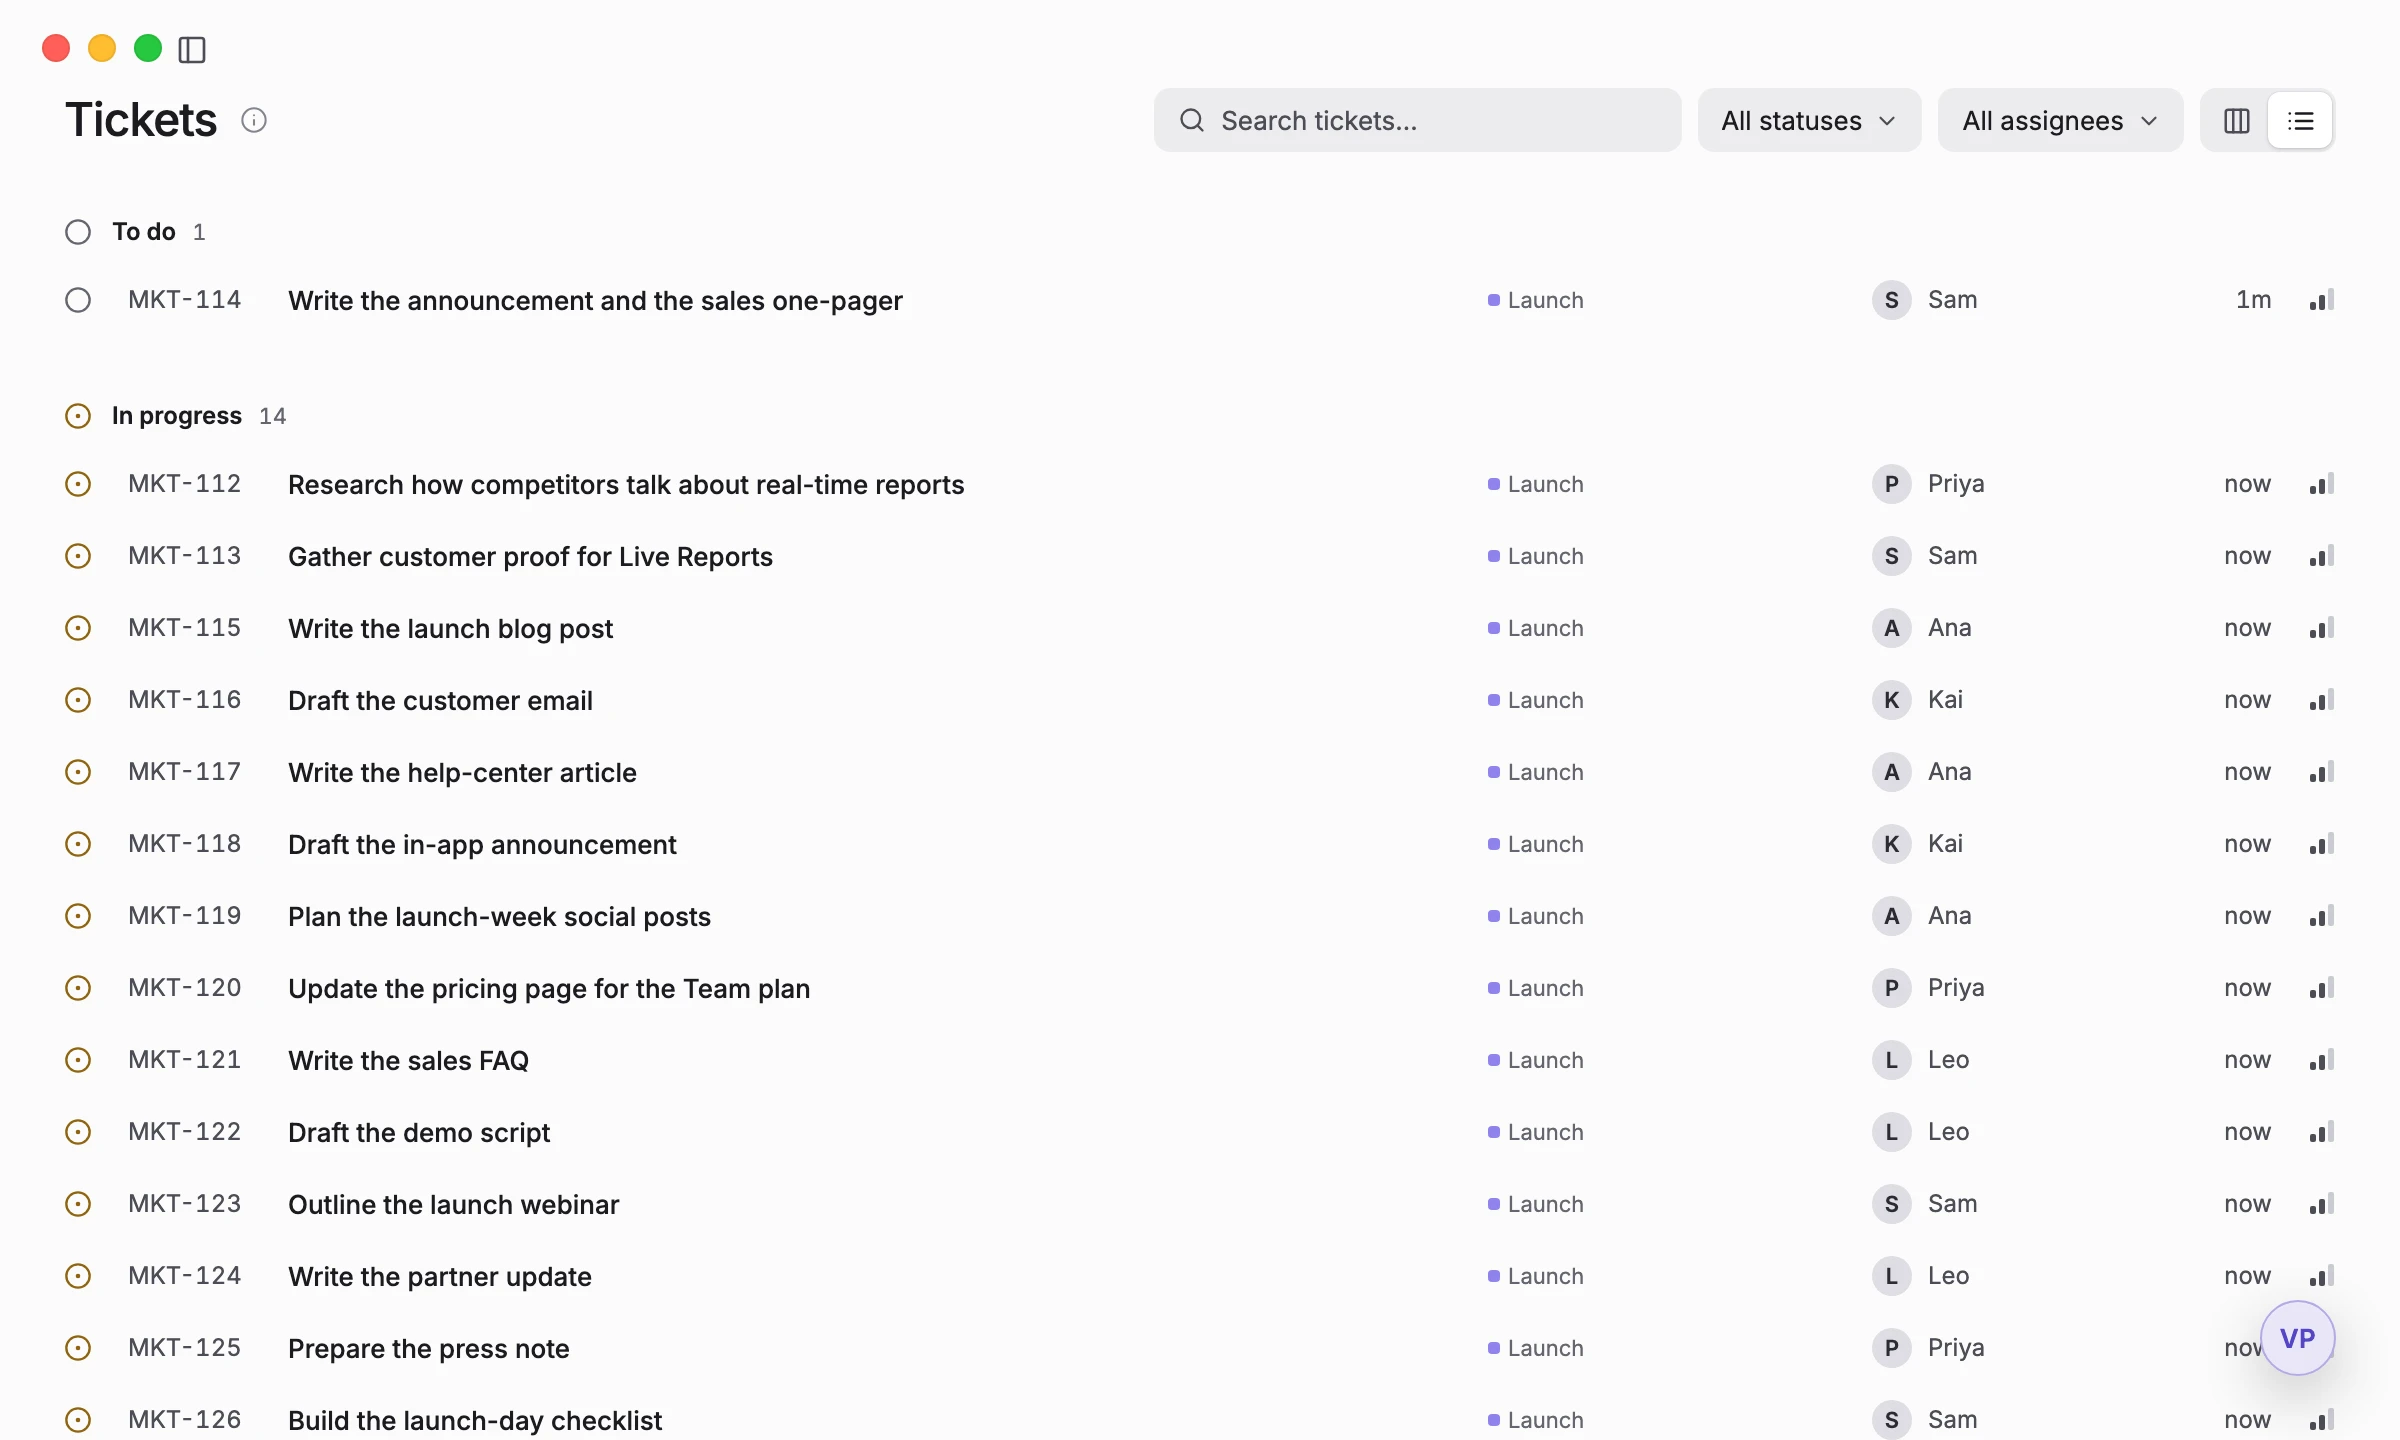Click Leo's avatar on MKT-121
Screen dimensions: 2400x1440
point(1891,1060)
